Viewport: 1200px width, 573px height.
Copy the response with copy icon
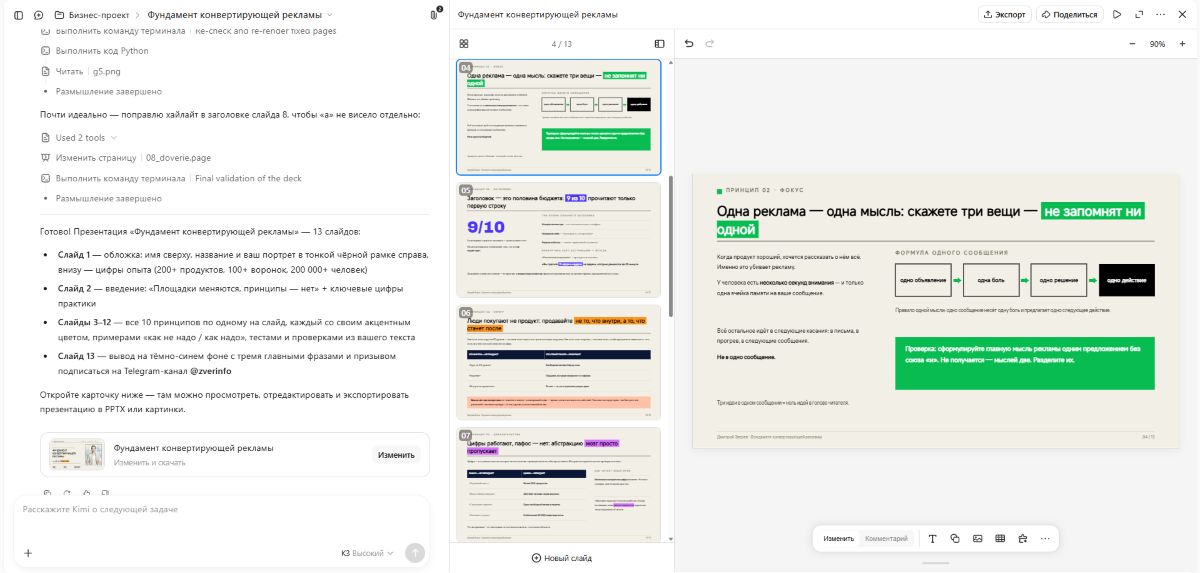(47, 492)
